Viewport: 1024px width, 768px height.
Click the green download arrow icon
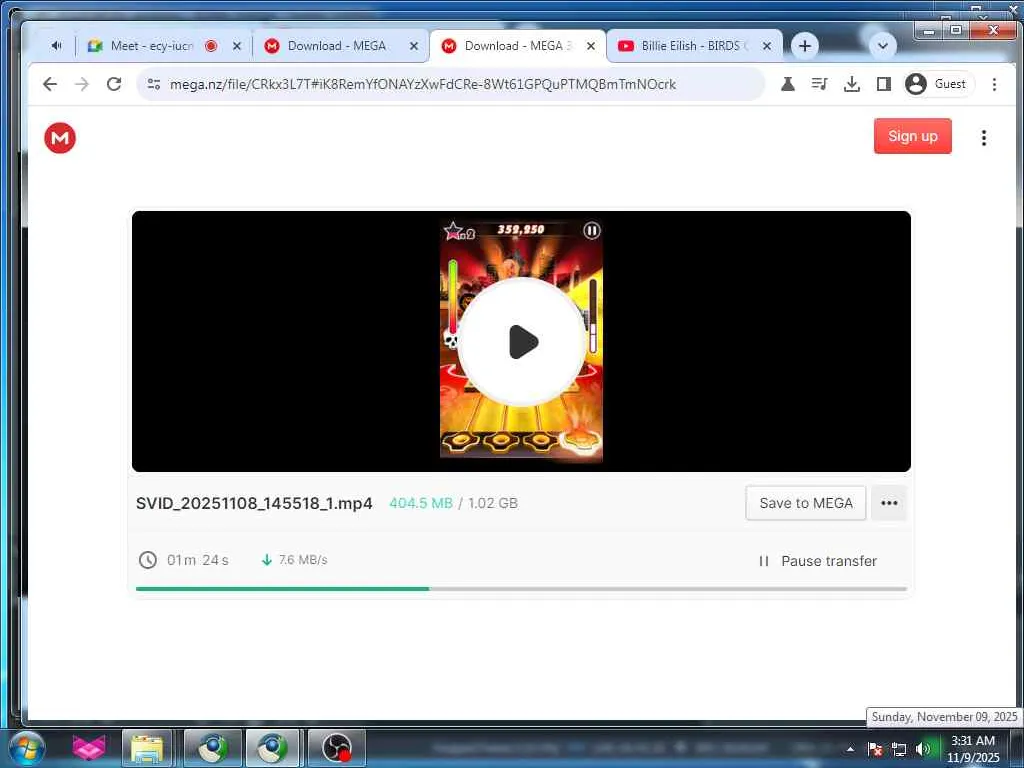(266, 560)
